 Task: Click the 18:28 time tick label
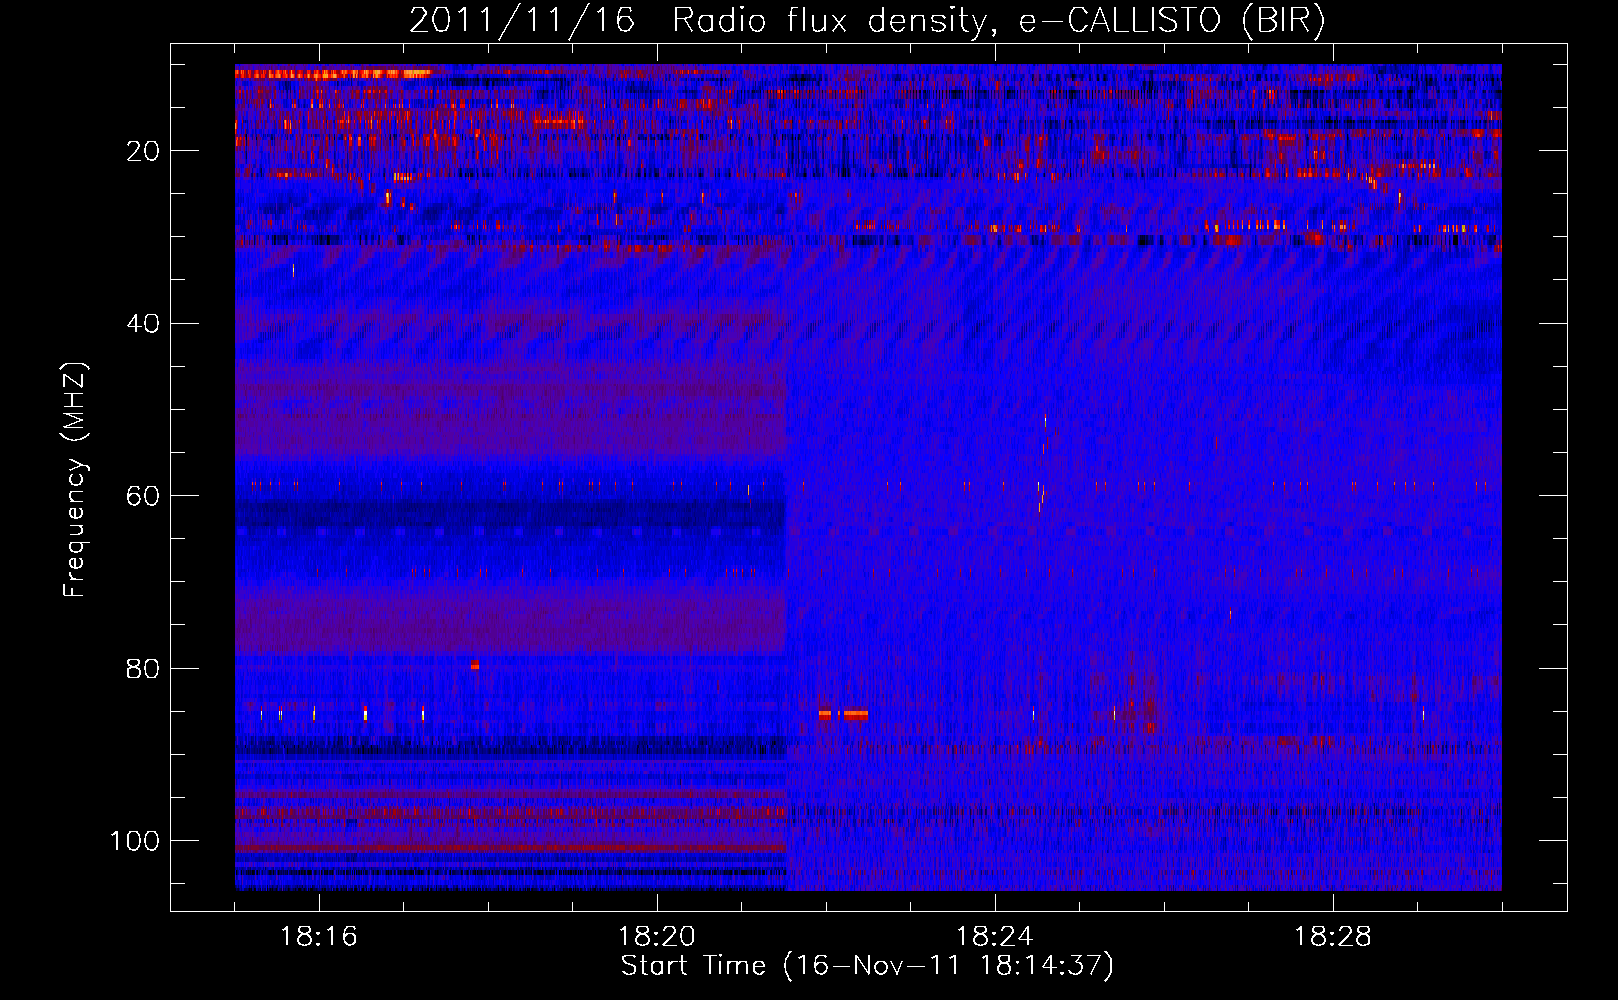tap(1333, 937)
